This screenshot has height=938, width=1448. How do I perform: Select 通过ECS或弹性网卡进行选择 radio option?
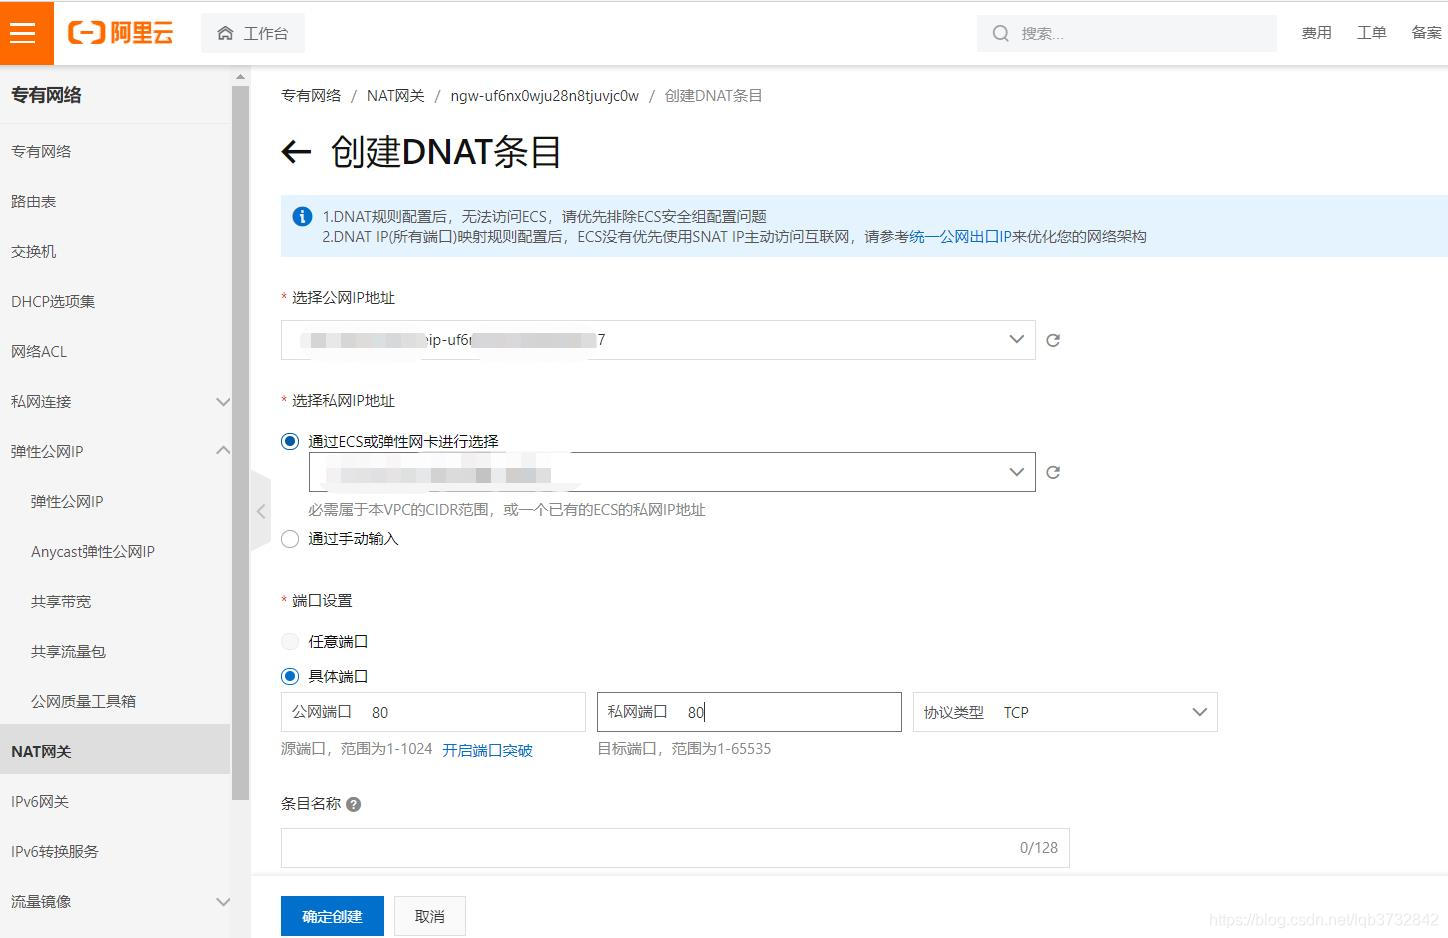(290, 441)
